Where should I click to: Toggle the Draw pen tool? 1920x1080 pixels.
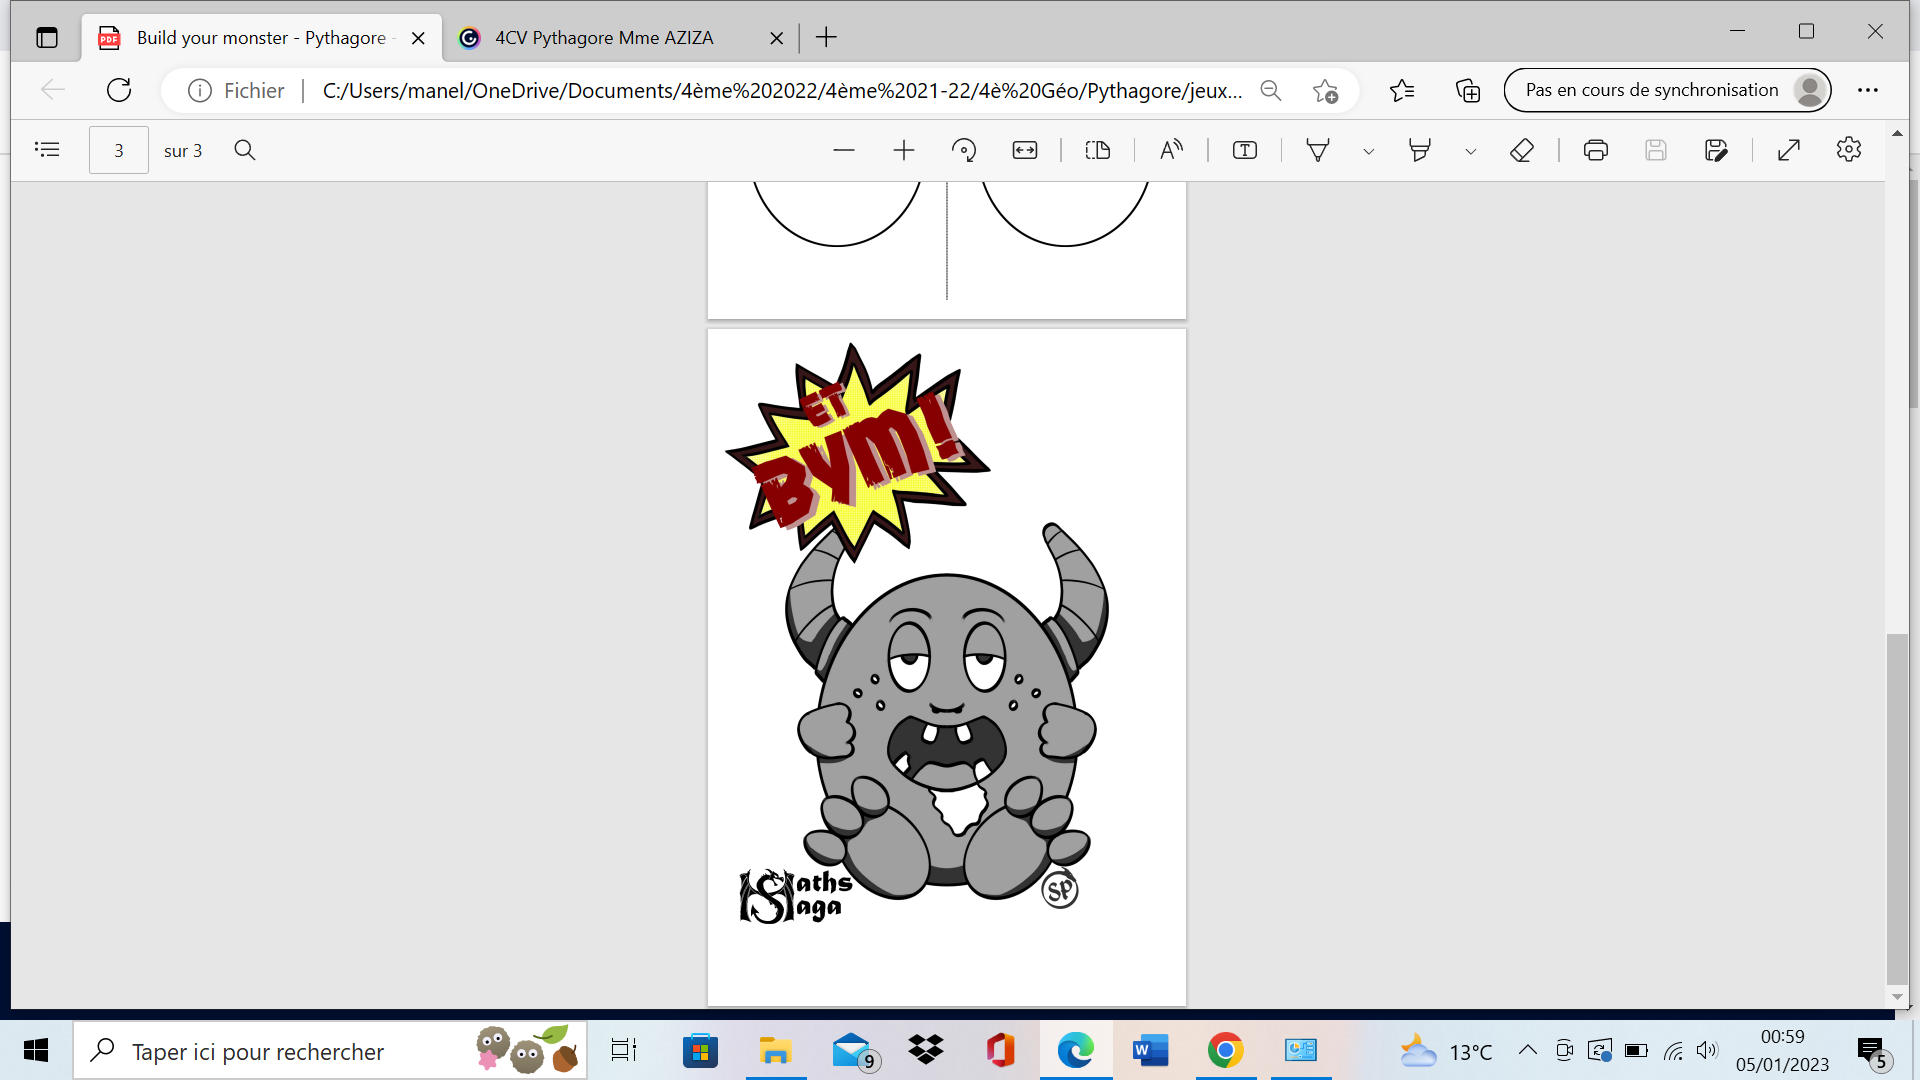tap(1318, 150)
